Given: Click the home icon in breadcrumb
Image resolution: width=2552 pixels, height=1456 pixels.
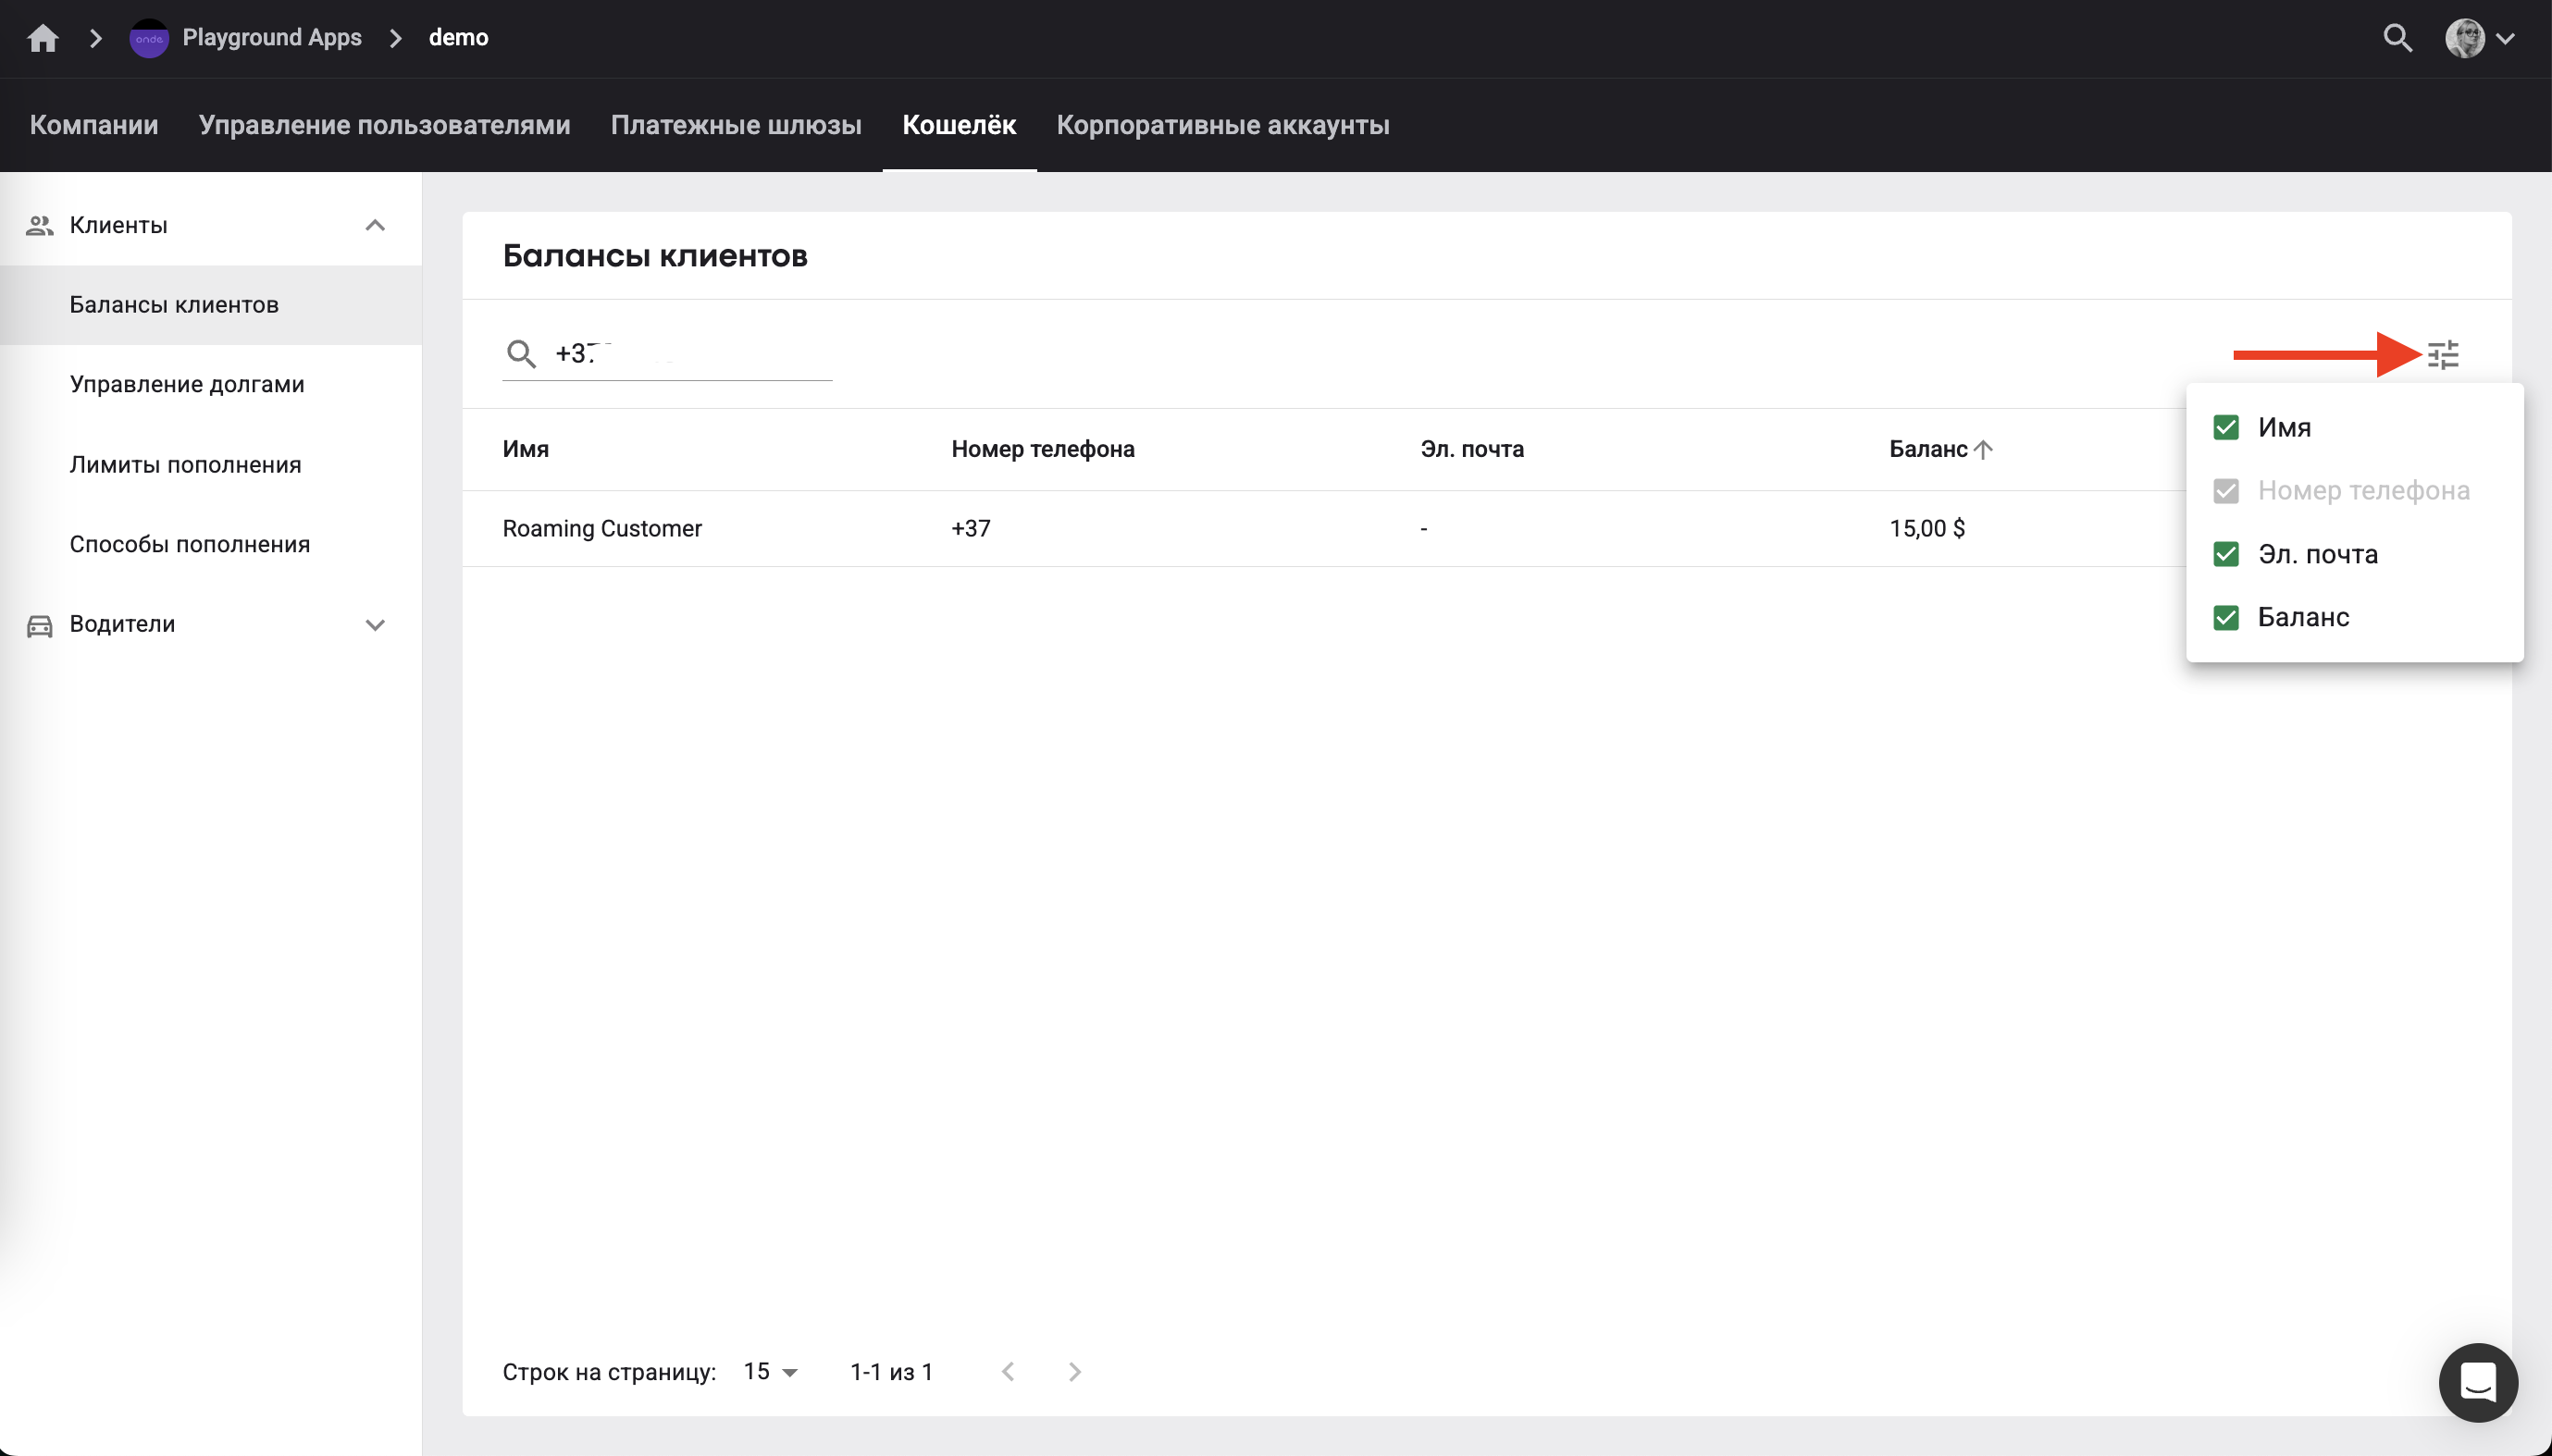Looking at the screenshot, I should 43,38.
